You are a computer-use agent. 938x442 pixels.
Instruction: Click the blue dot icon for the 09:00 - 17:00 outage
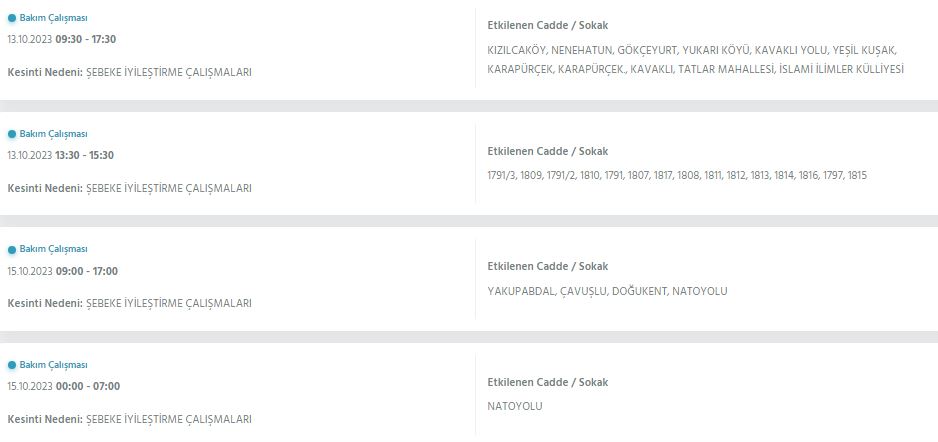click(12, 249)
